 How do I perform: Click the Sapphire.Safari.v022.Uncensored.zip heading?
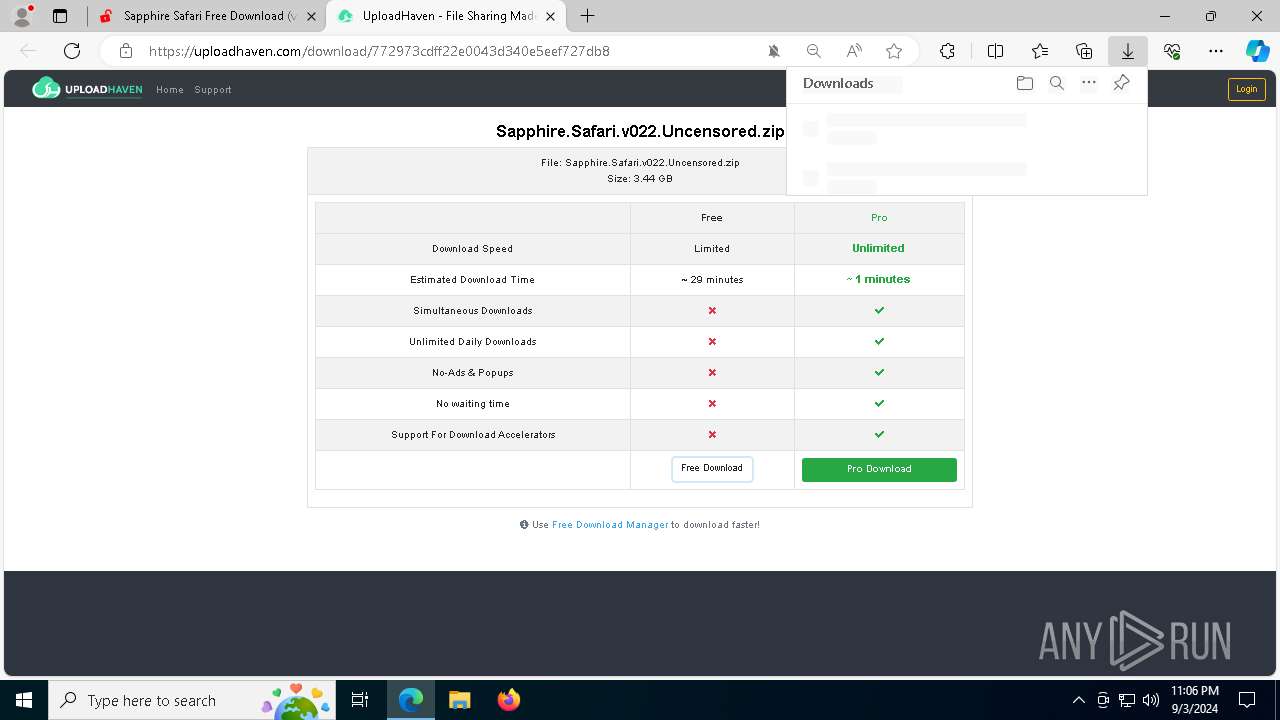pyautogui.click(x=640, y=131)
